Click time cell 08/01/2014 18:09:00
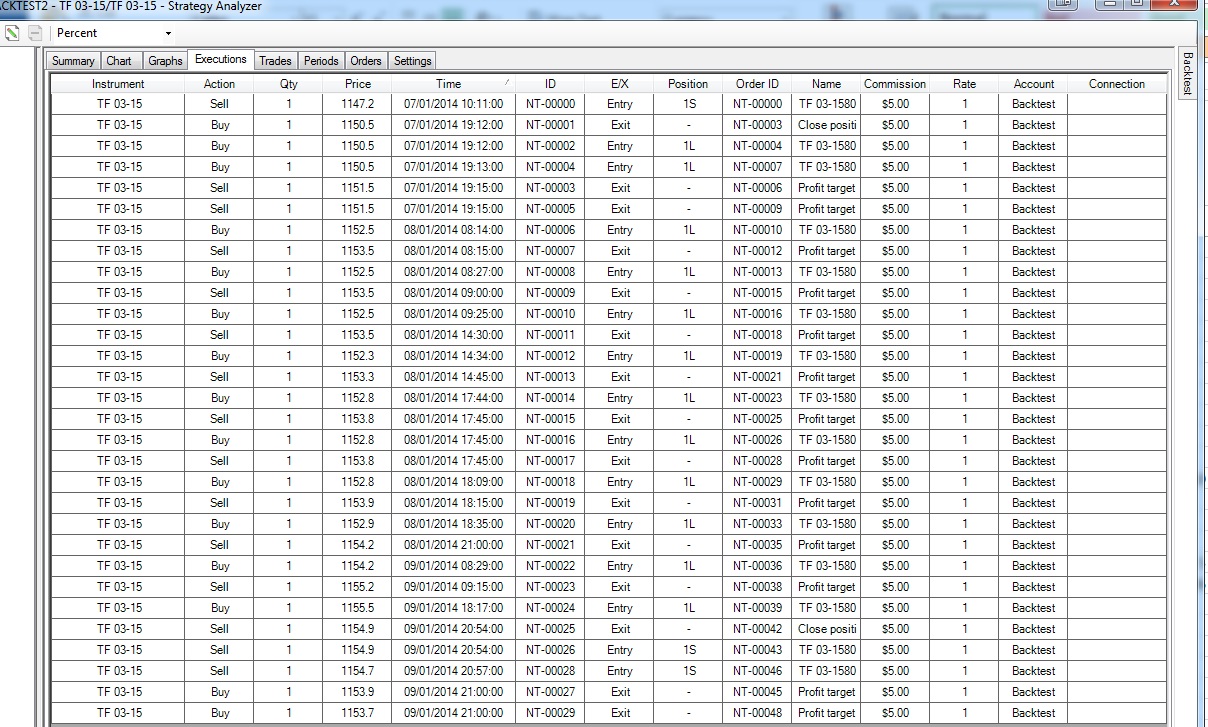This screenshot has height=727, width=1208. click(454, 482)
